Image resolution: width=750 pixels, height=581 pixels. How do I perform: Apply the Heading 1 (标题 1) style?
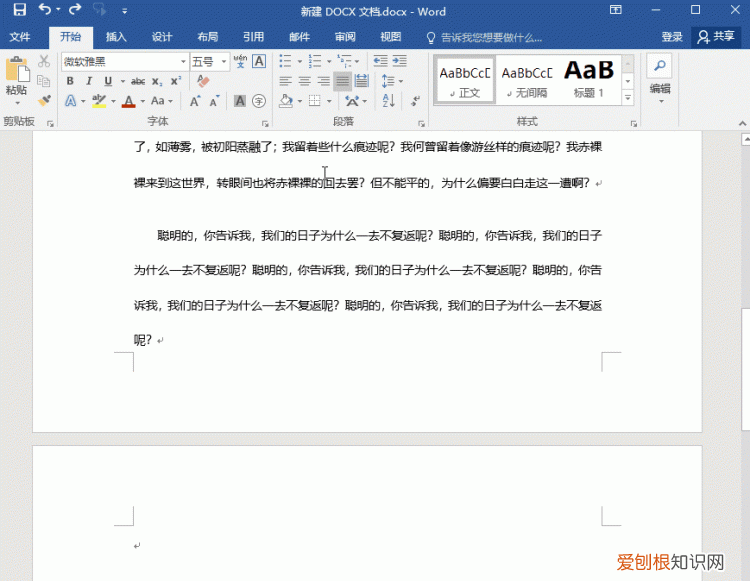589,80
